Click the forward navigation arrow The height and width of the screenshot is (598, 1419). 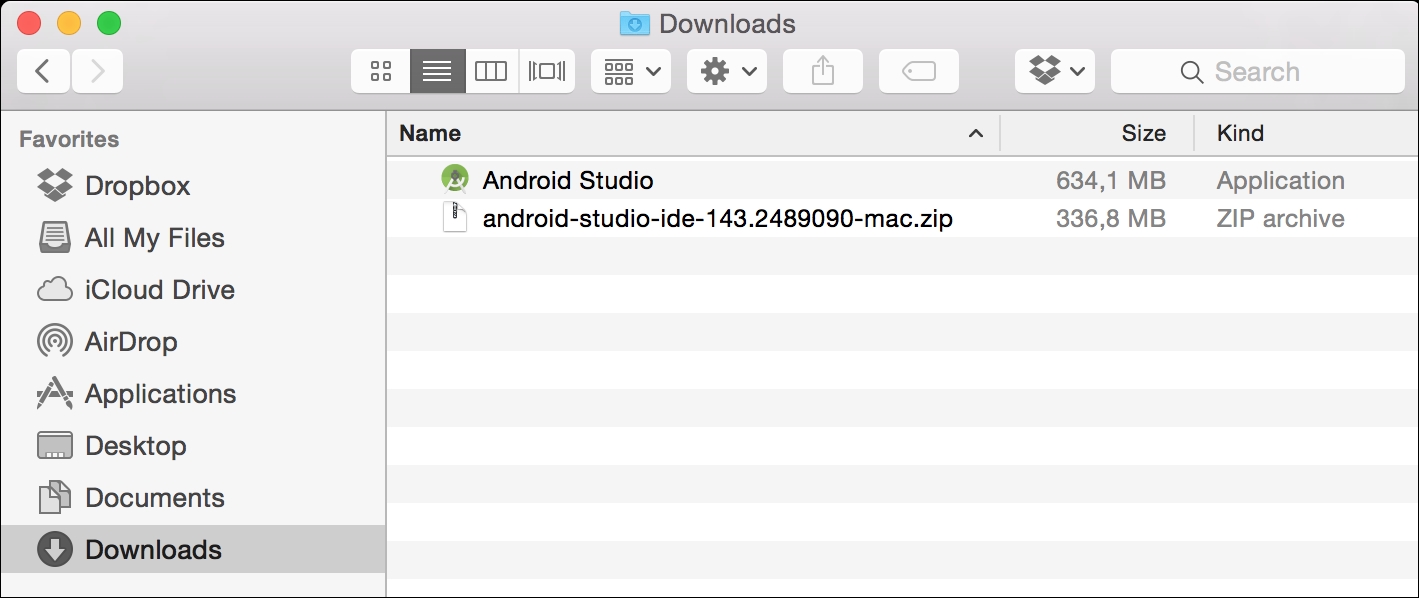(97, 71)
